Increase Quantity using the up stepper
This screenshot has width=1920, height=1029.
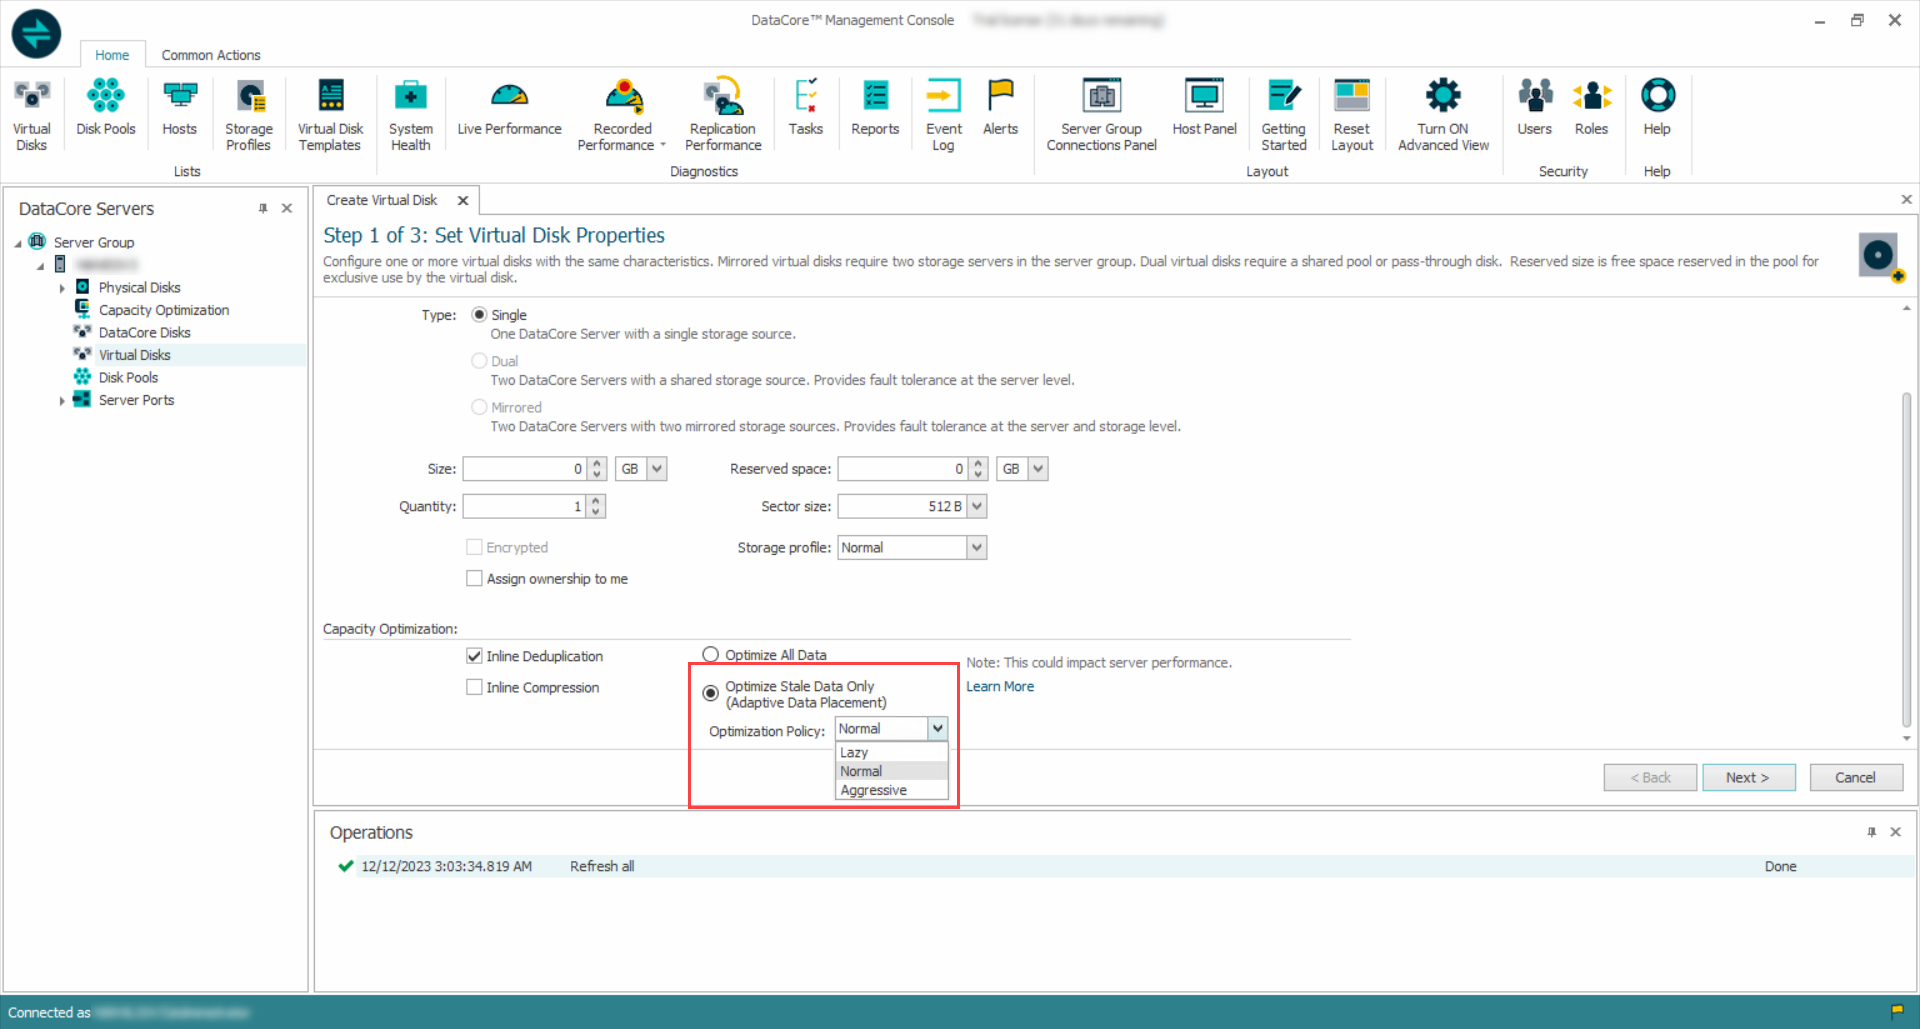pos(596,501)
